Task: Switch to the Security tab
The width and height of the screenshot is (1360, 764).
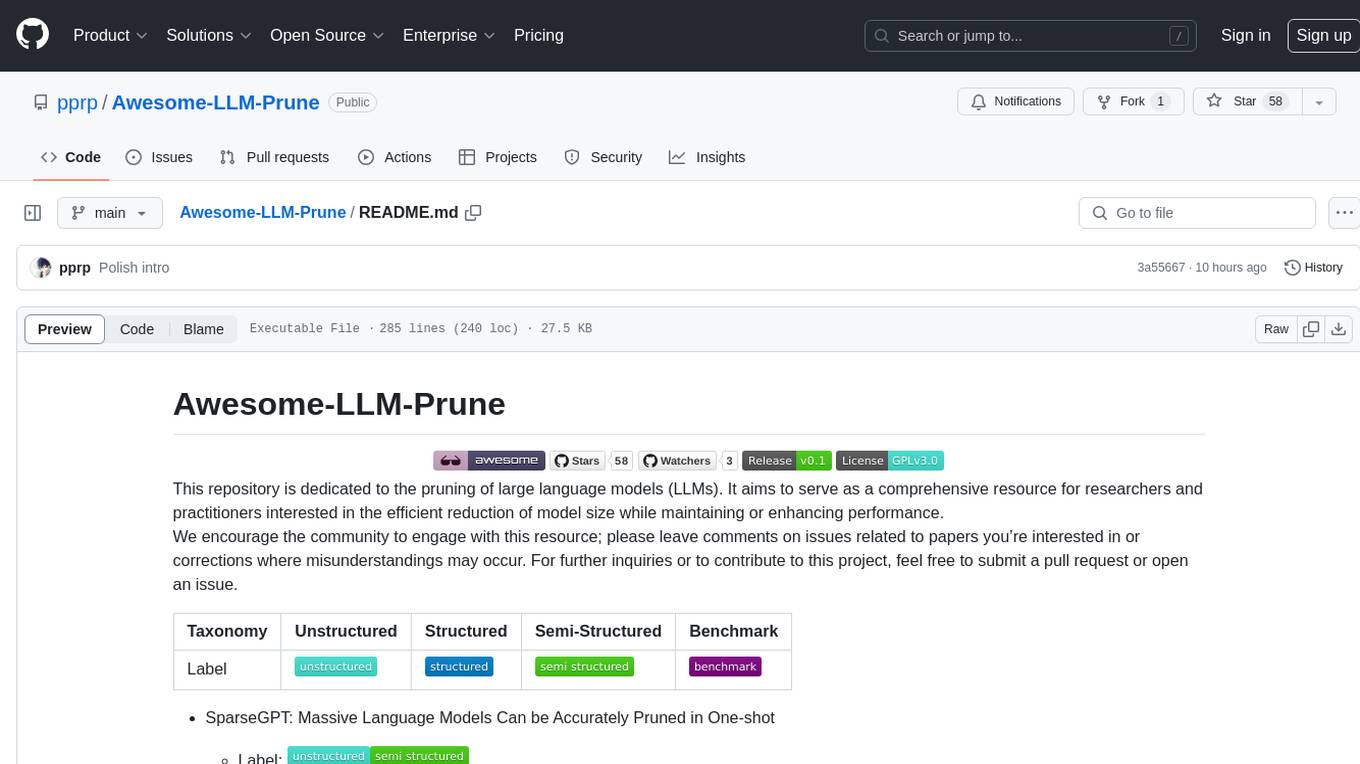Action: (x=603, y=157)
